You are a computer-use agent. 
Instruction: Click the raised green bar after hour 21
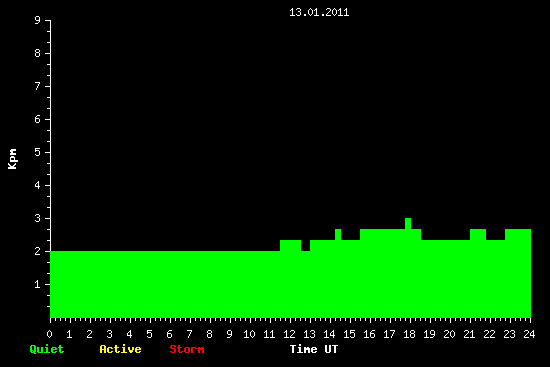click(x=478, y=234)
